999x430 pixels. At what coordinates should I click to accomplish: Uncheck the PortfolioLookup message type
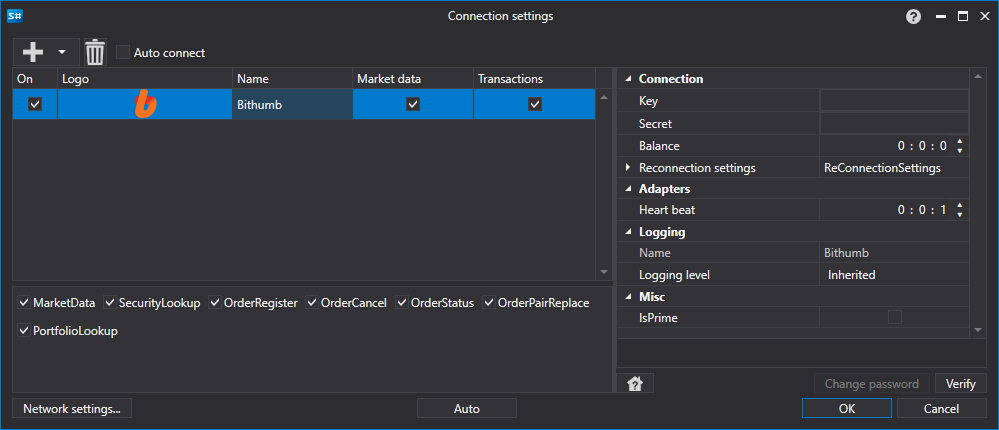[x=24, y=331]
